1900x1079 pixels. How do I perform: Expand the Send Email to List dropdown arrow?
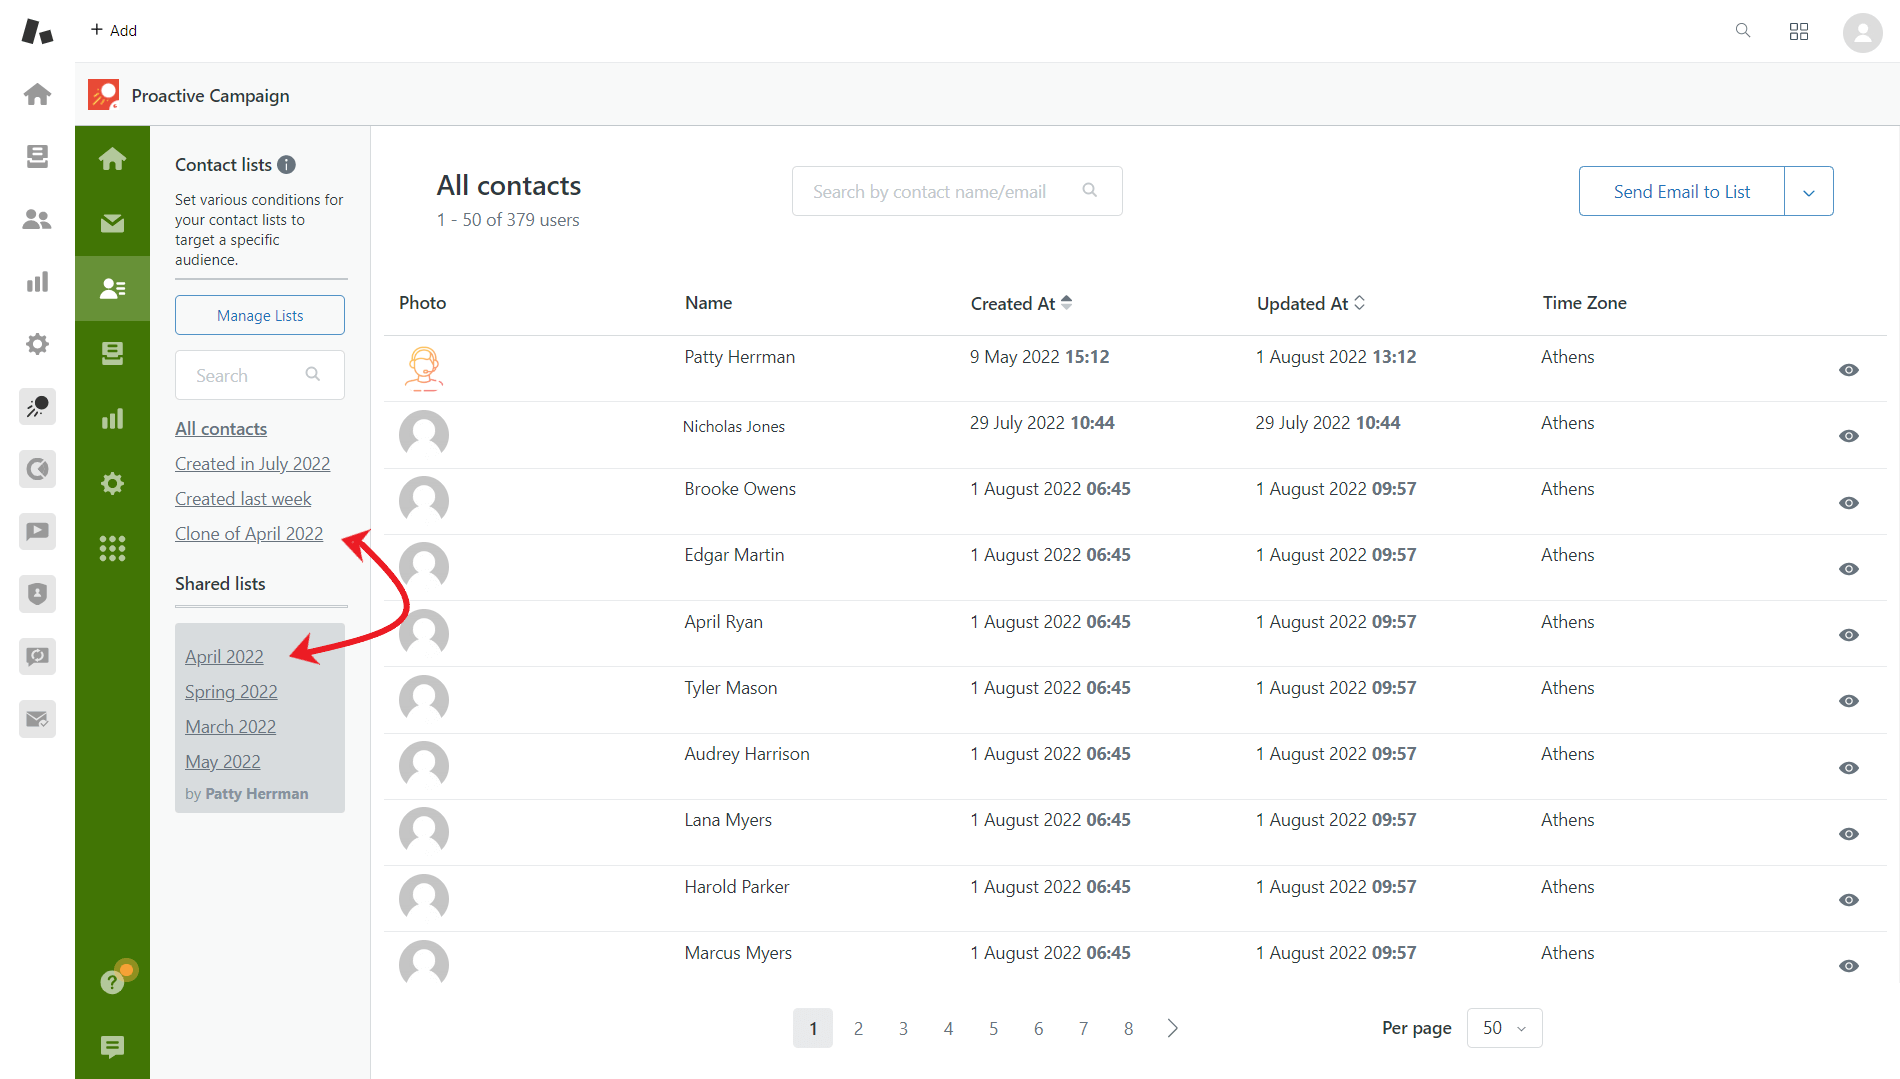coord(1808,192)
